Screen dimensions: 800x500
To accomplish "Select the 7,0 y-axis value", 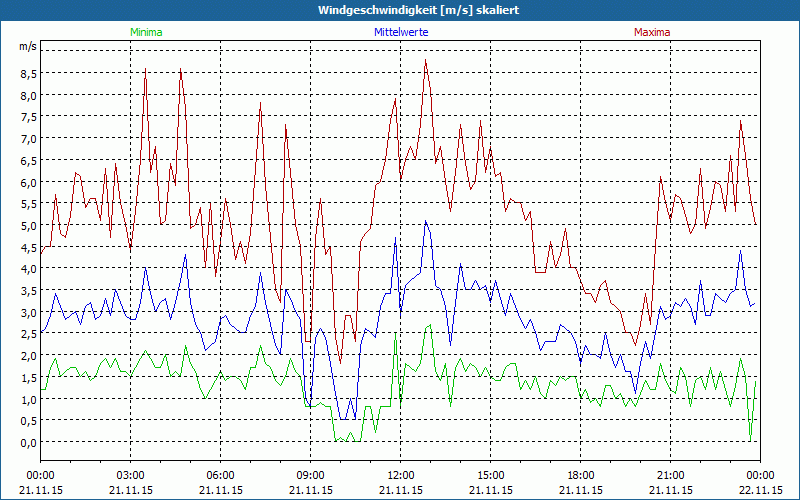I will click(x=27, y=139).
